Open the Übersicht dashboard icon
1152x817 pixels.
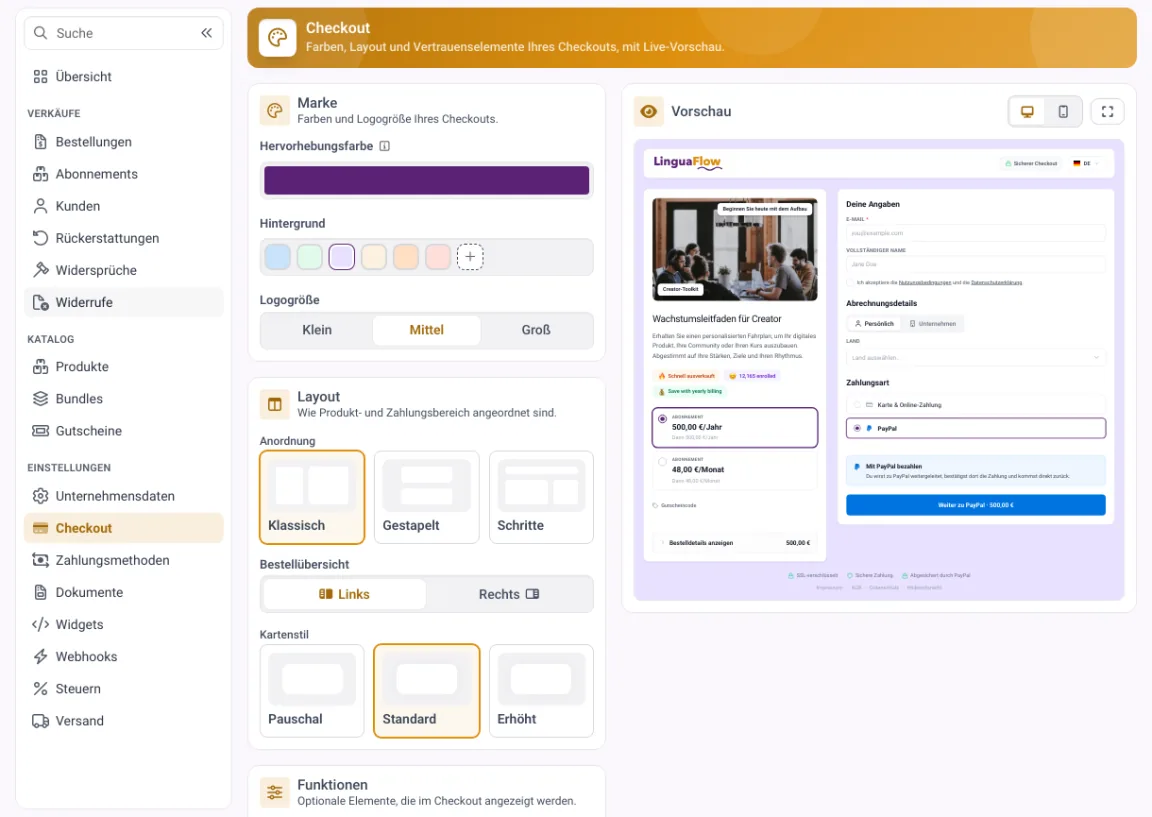pos(40,76)
